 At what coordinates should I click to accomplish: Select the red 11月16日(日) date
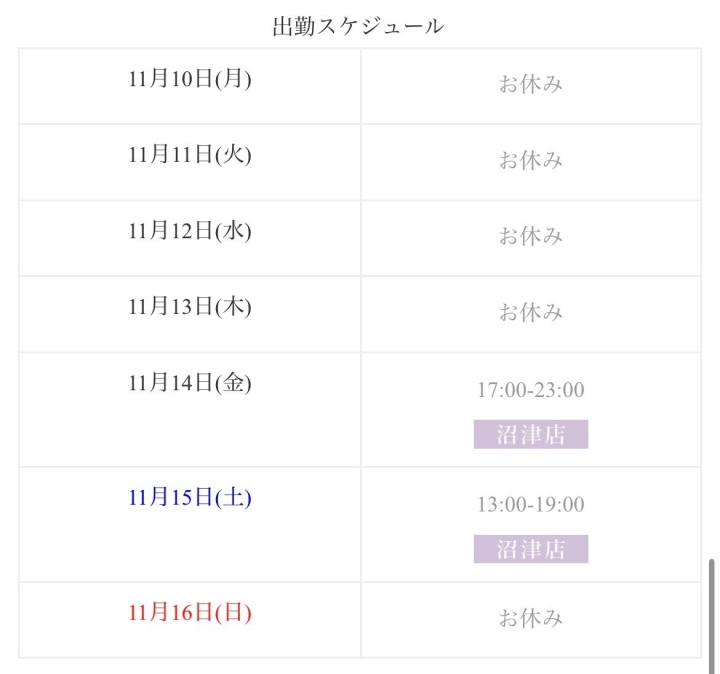pyautogui.click(x=190, y=613)
